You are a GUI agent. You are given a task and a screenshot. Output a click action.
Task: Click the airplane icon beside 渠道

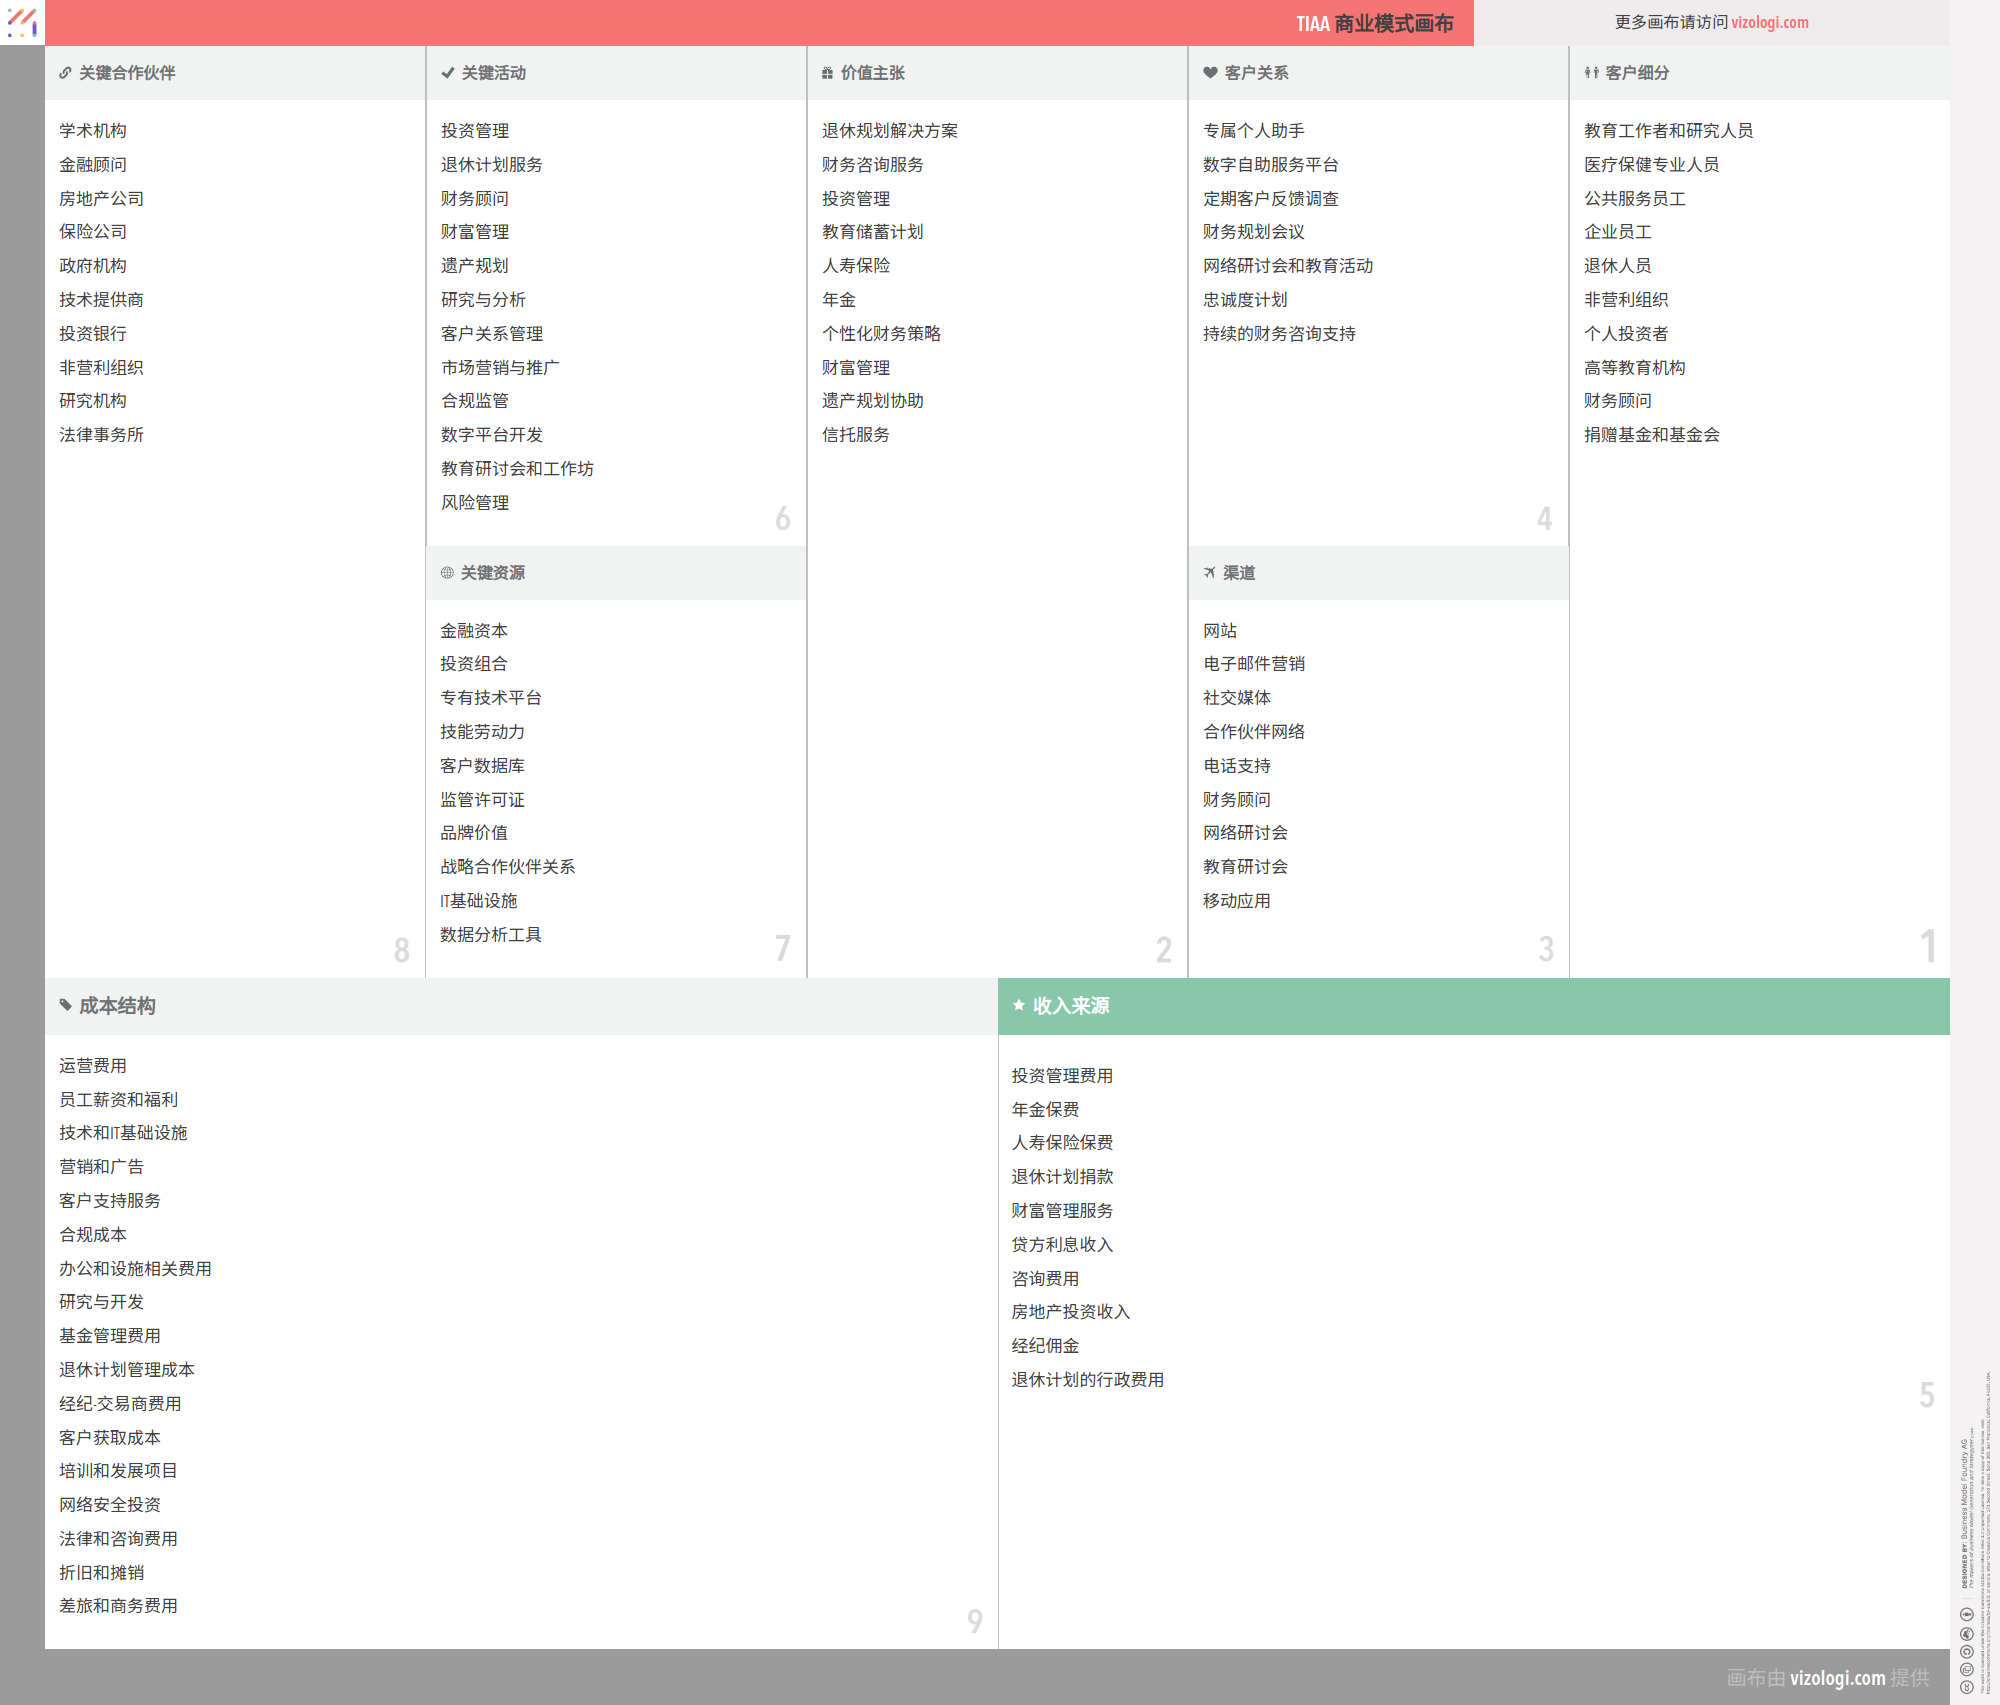coord(1210,573)
